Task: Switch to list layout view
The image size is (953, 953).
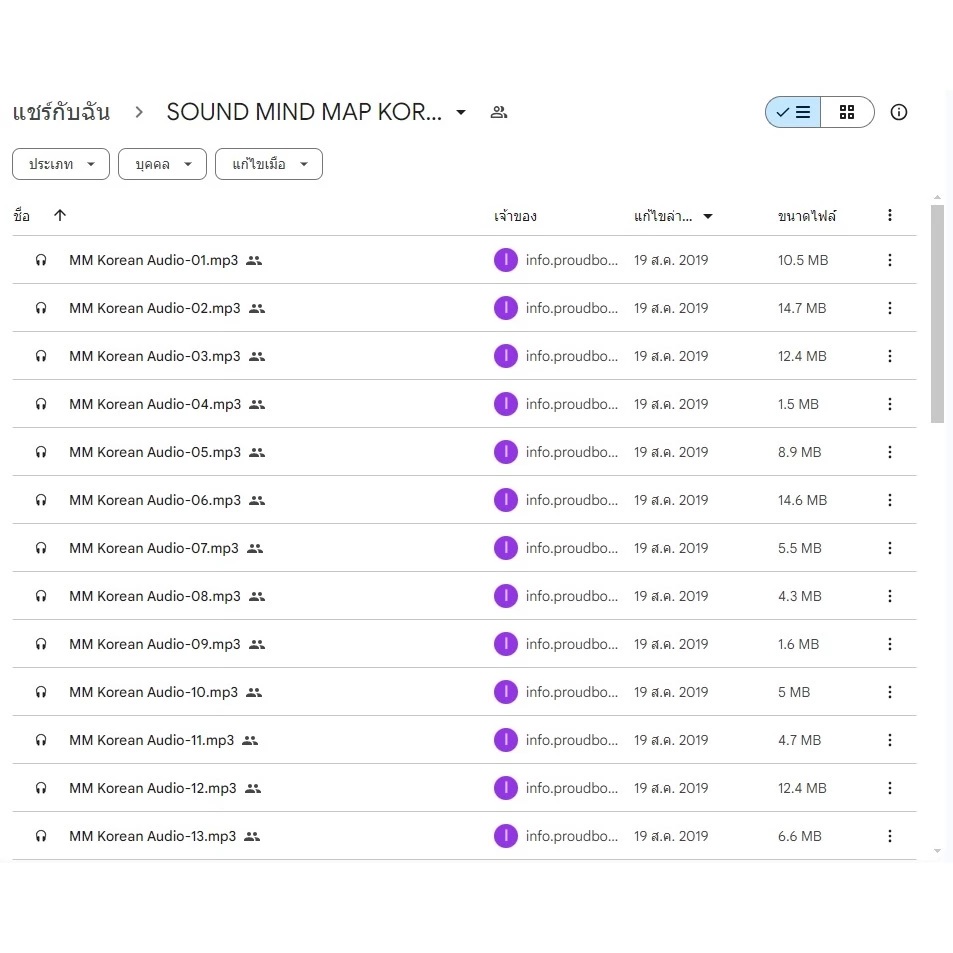Action: coord(793,112)
